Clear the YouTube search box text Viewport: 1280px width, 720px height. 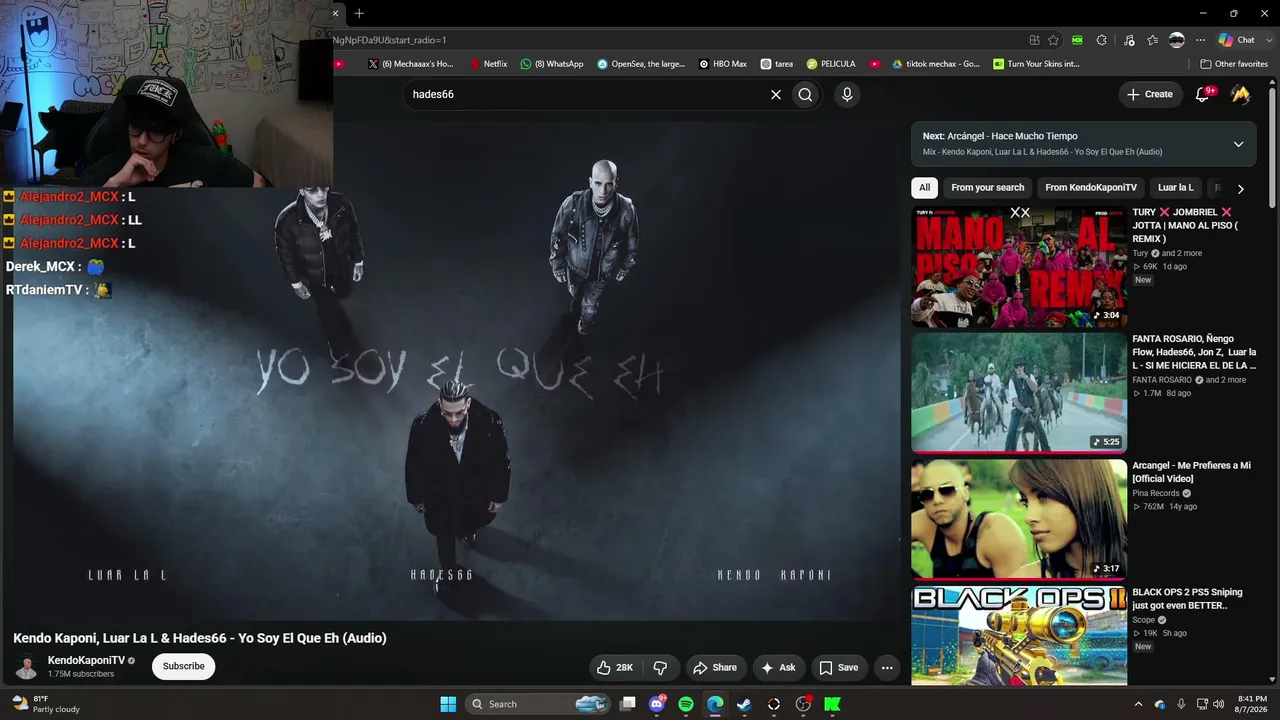coord(775,94)
